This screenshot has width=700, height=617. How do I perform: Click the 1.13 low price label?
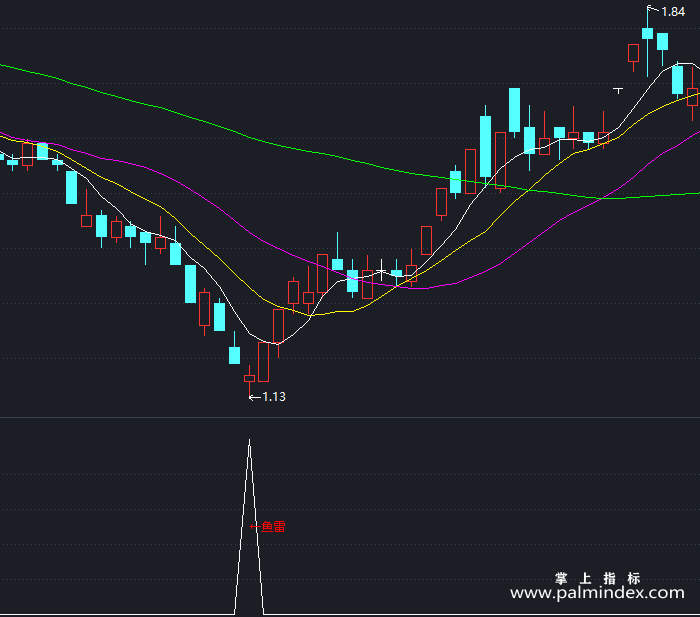(x=274, y=397)
